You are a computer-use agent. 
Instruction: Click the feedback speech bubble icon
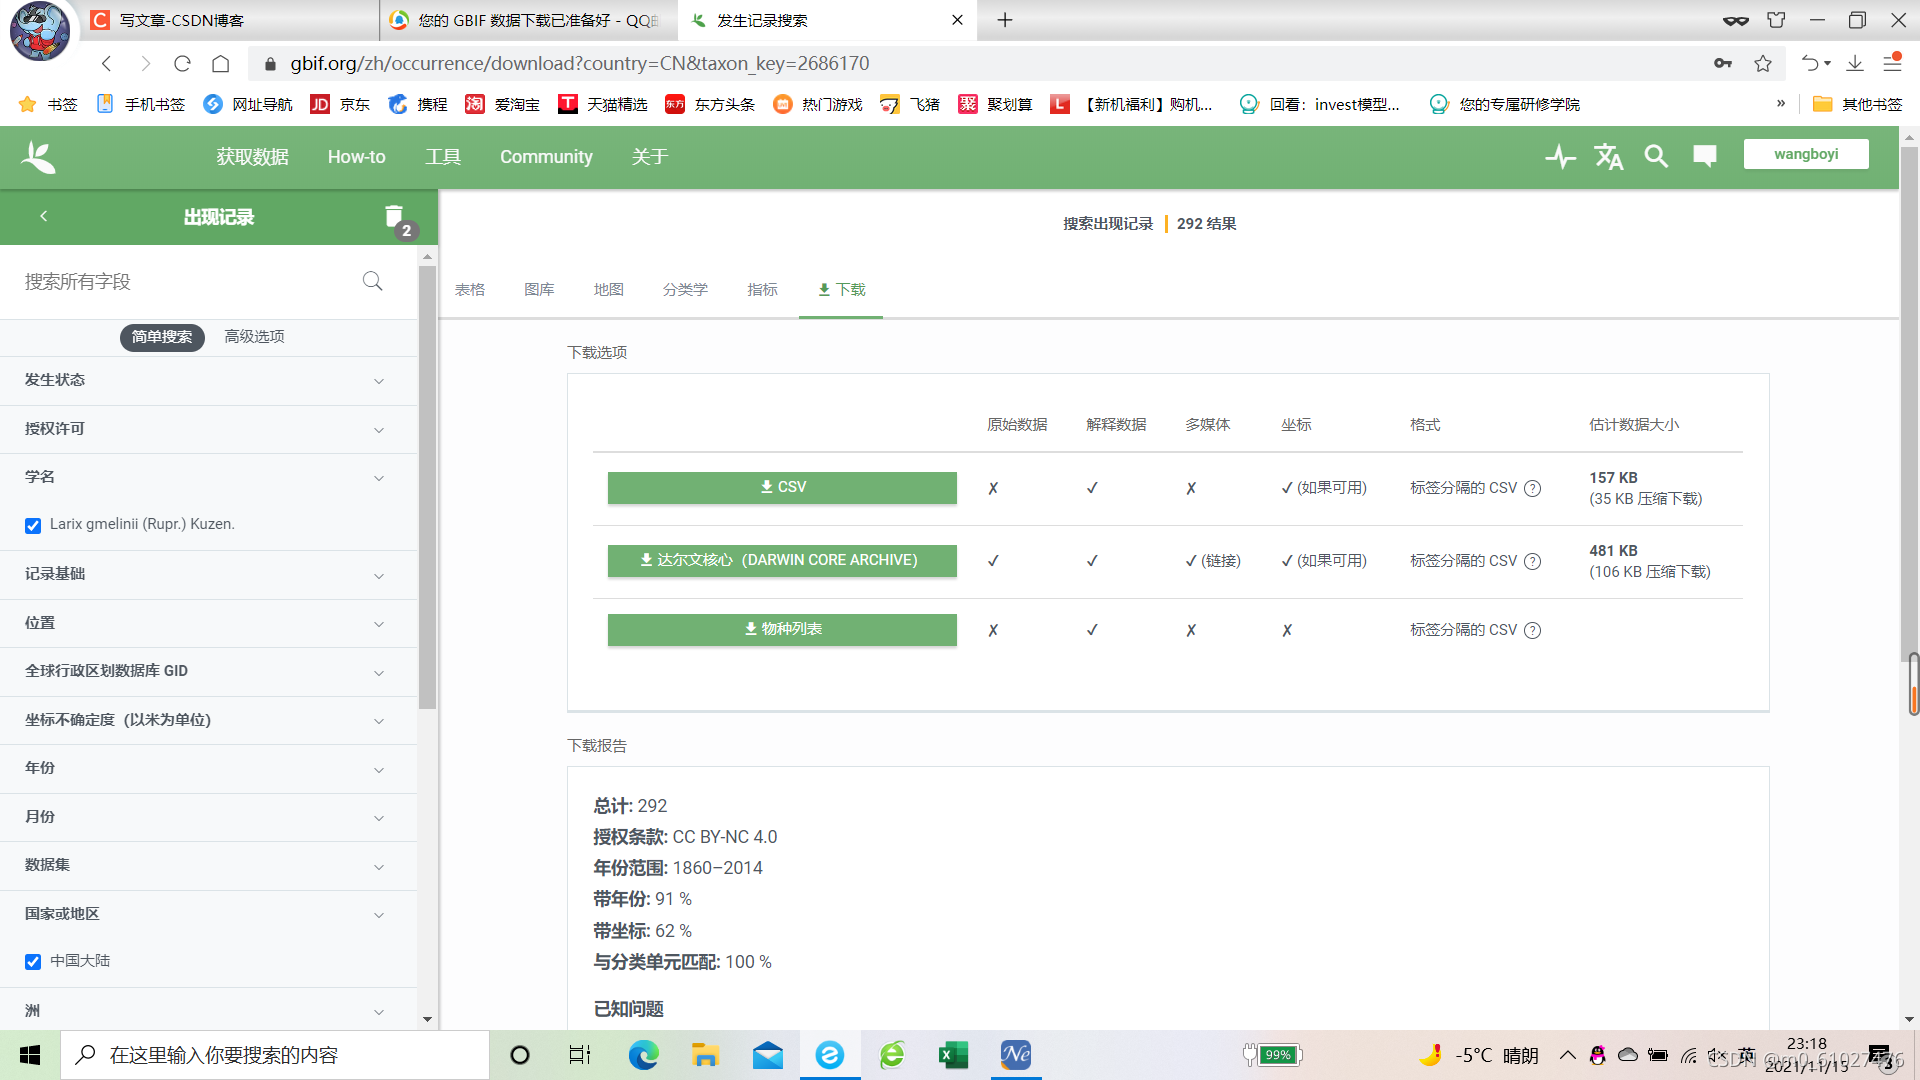tap(1704, 156)
